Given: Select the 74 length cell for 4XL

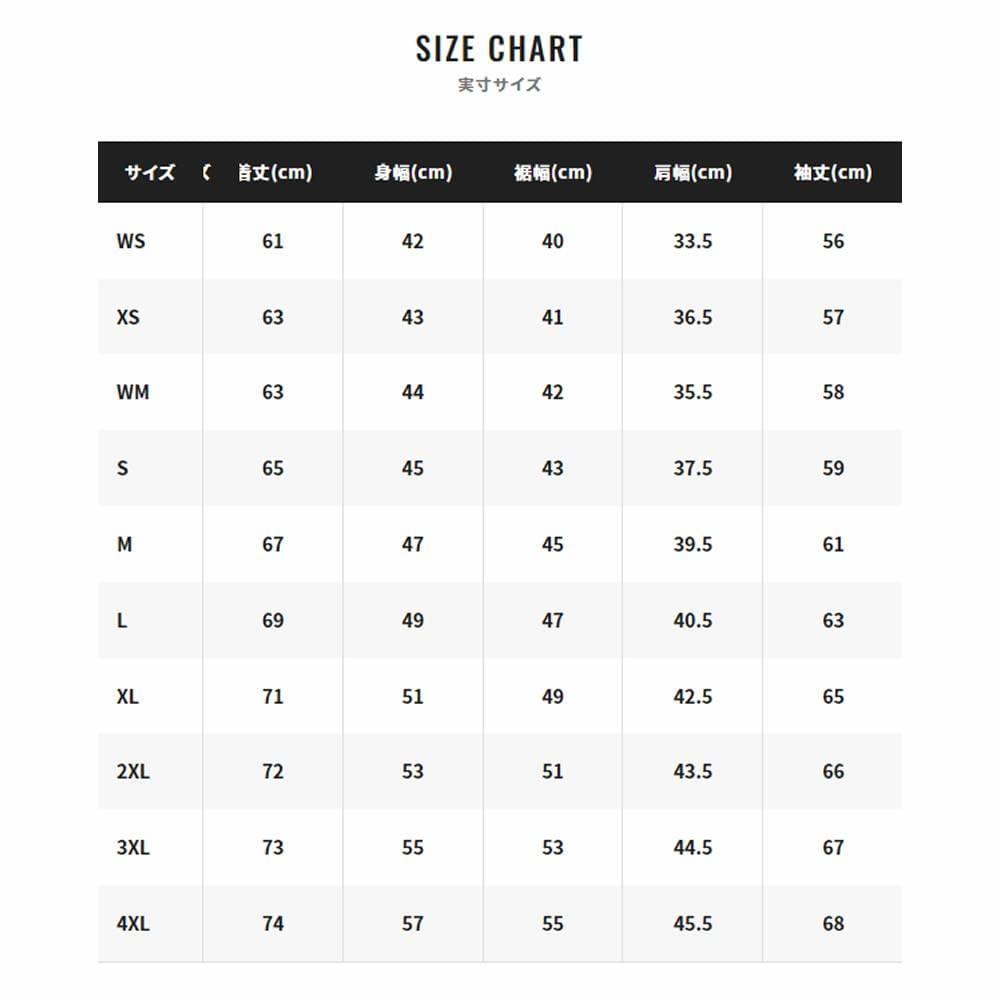Looking at the screenshot, I should (x=273, y=923).
